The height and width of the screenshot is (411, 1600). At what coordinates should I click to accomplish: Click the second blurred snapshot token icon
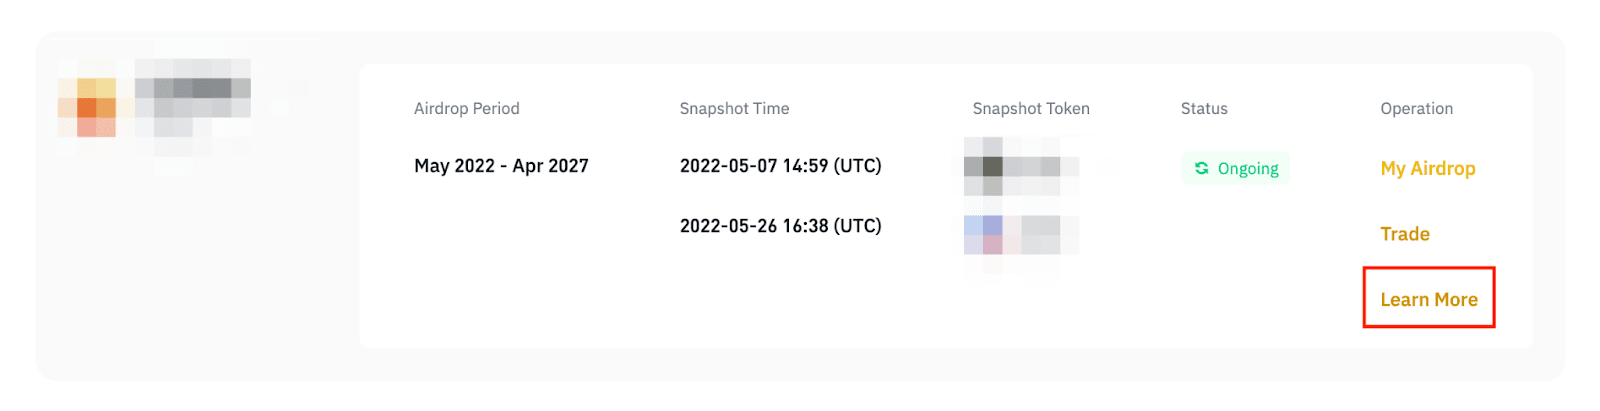pyautogui.click(x=984, y=236)
